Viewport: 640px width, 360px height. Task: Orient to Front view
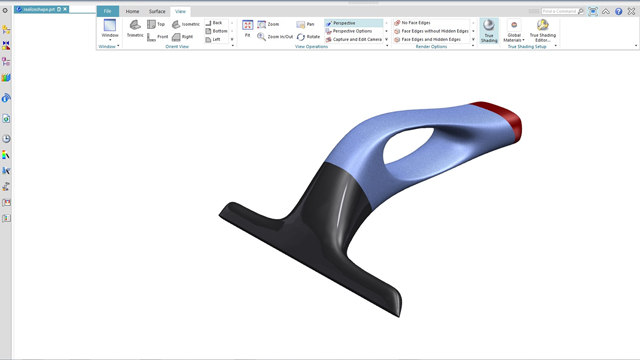point(158,37)
